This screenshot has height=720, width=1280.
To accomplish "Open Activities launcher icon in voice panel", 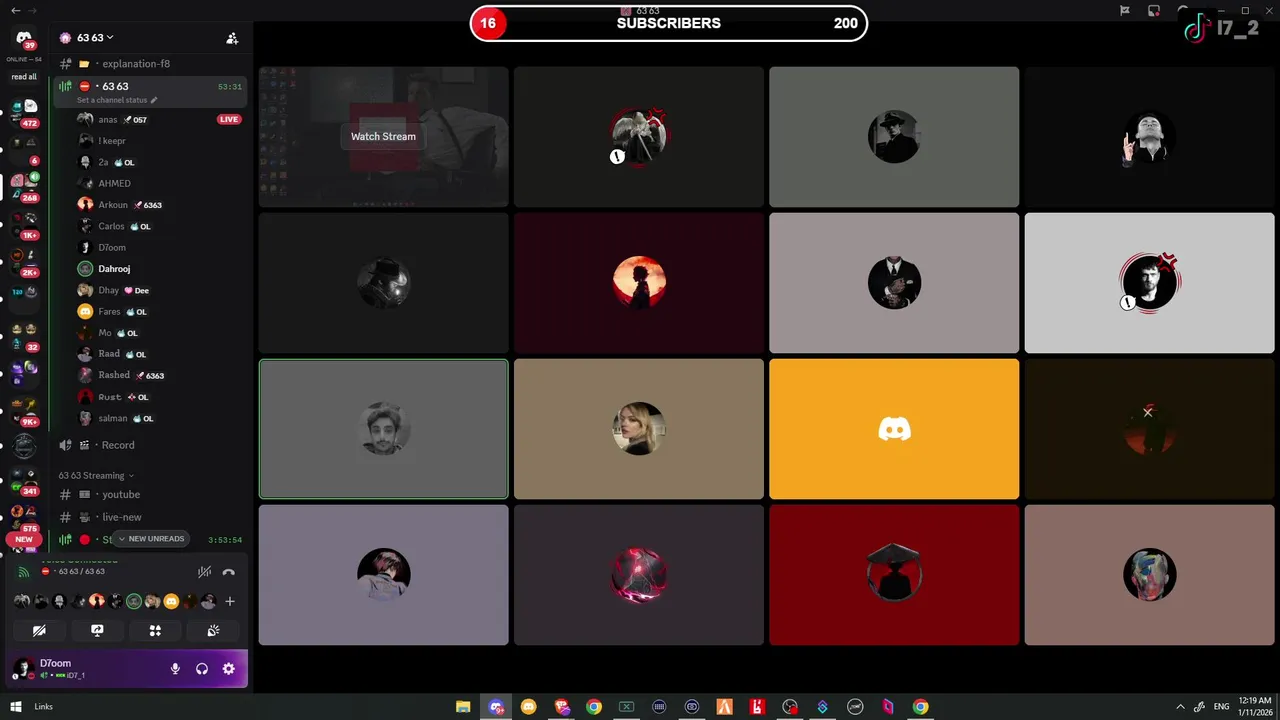I will click(155, 631).
